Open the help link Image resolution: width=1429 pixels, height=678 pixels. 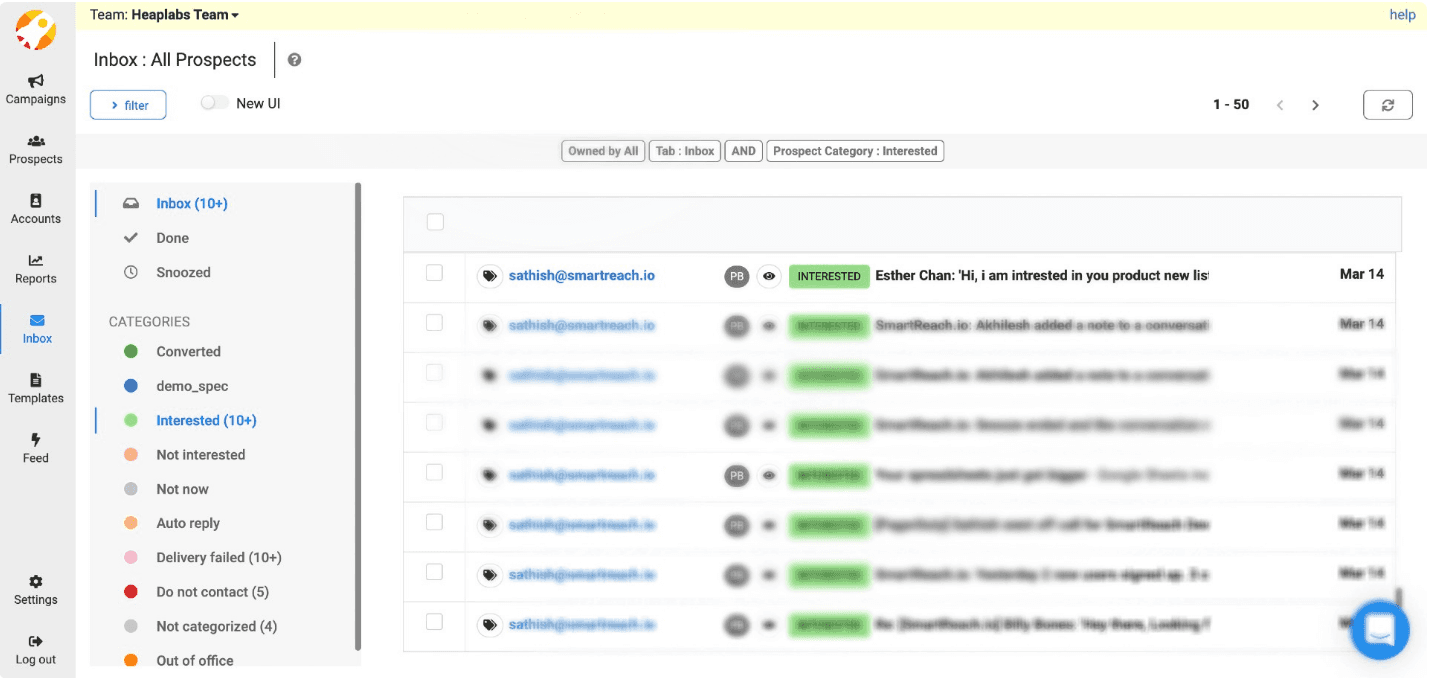coord(1402,14)
